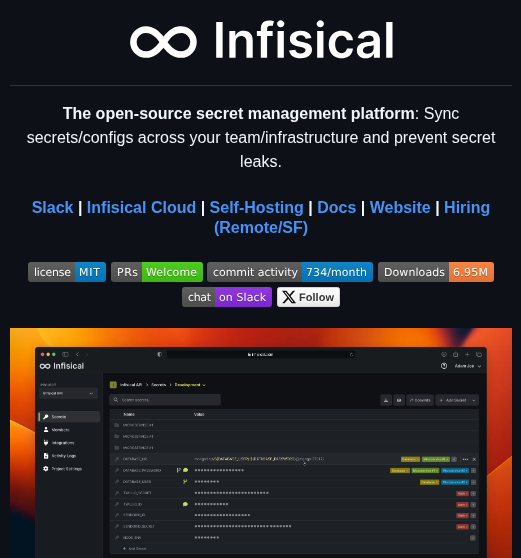Click the bottom Add Secret row link
The image size is (521, 558).
click(135, 549)
